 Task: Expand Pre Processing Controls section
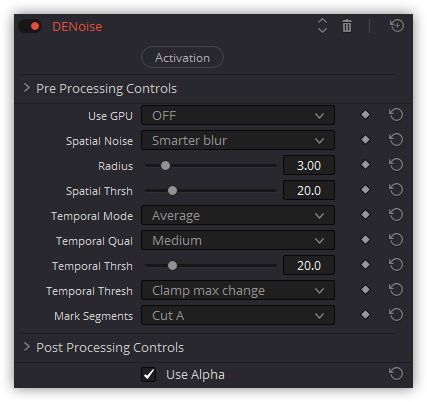[100, 89]
